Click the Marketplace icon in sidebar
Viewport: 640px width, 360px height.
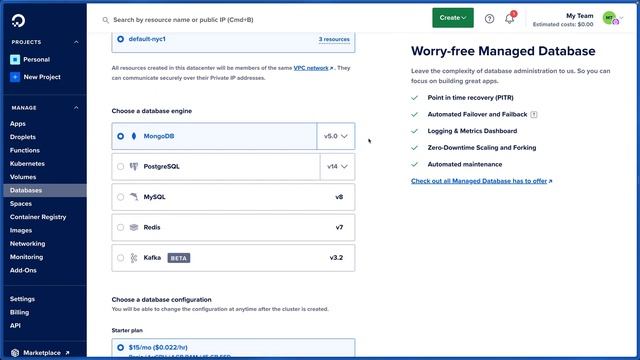point(15,353)
